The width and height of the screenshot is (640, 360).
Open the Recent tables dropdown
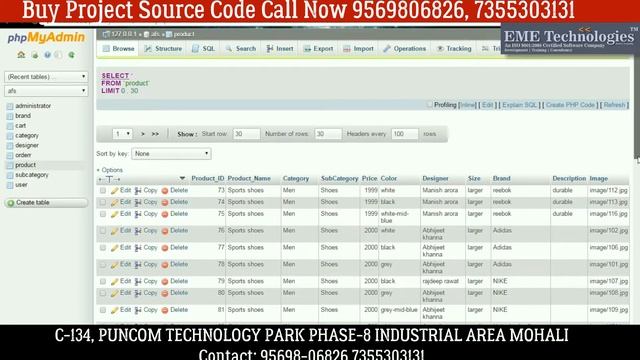(x=46, y=77)
